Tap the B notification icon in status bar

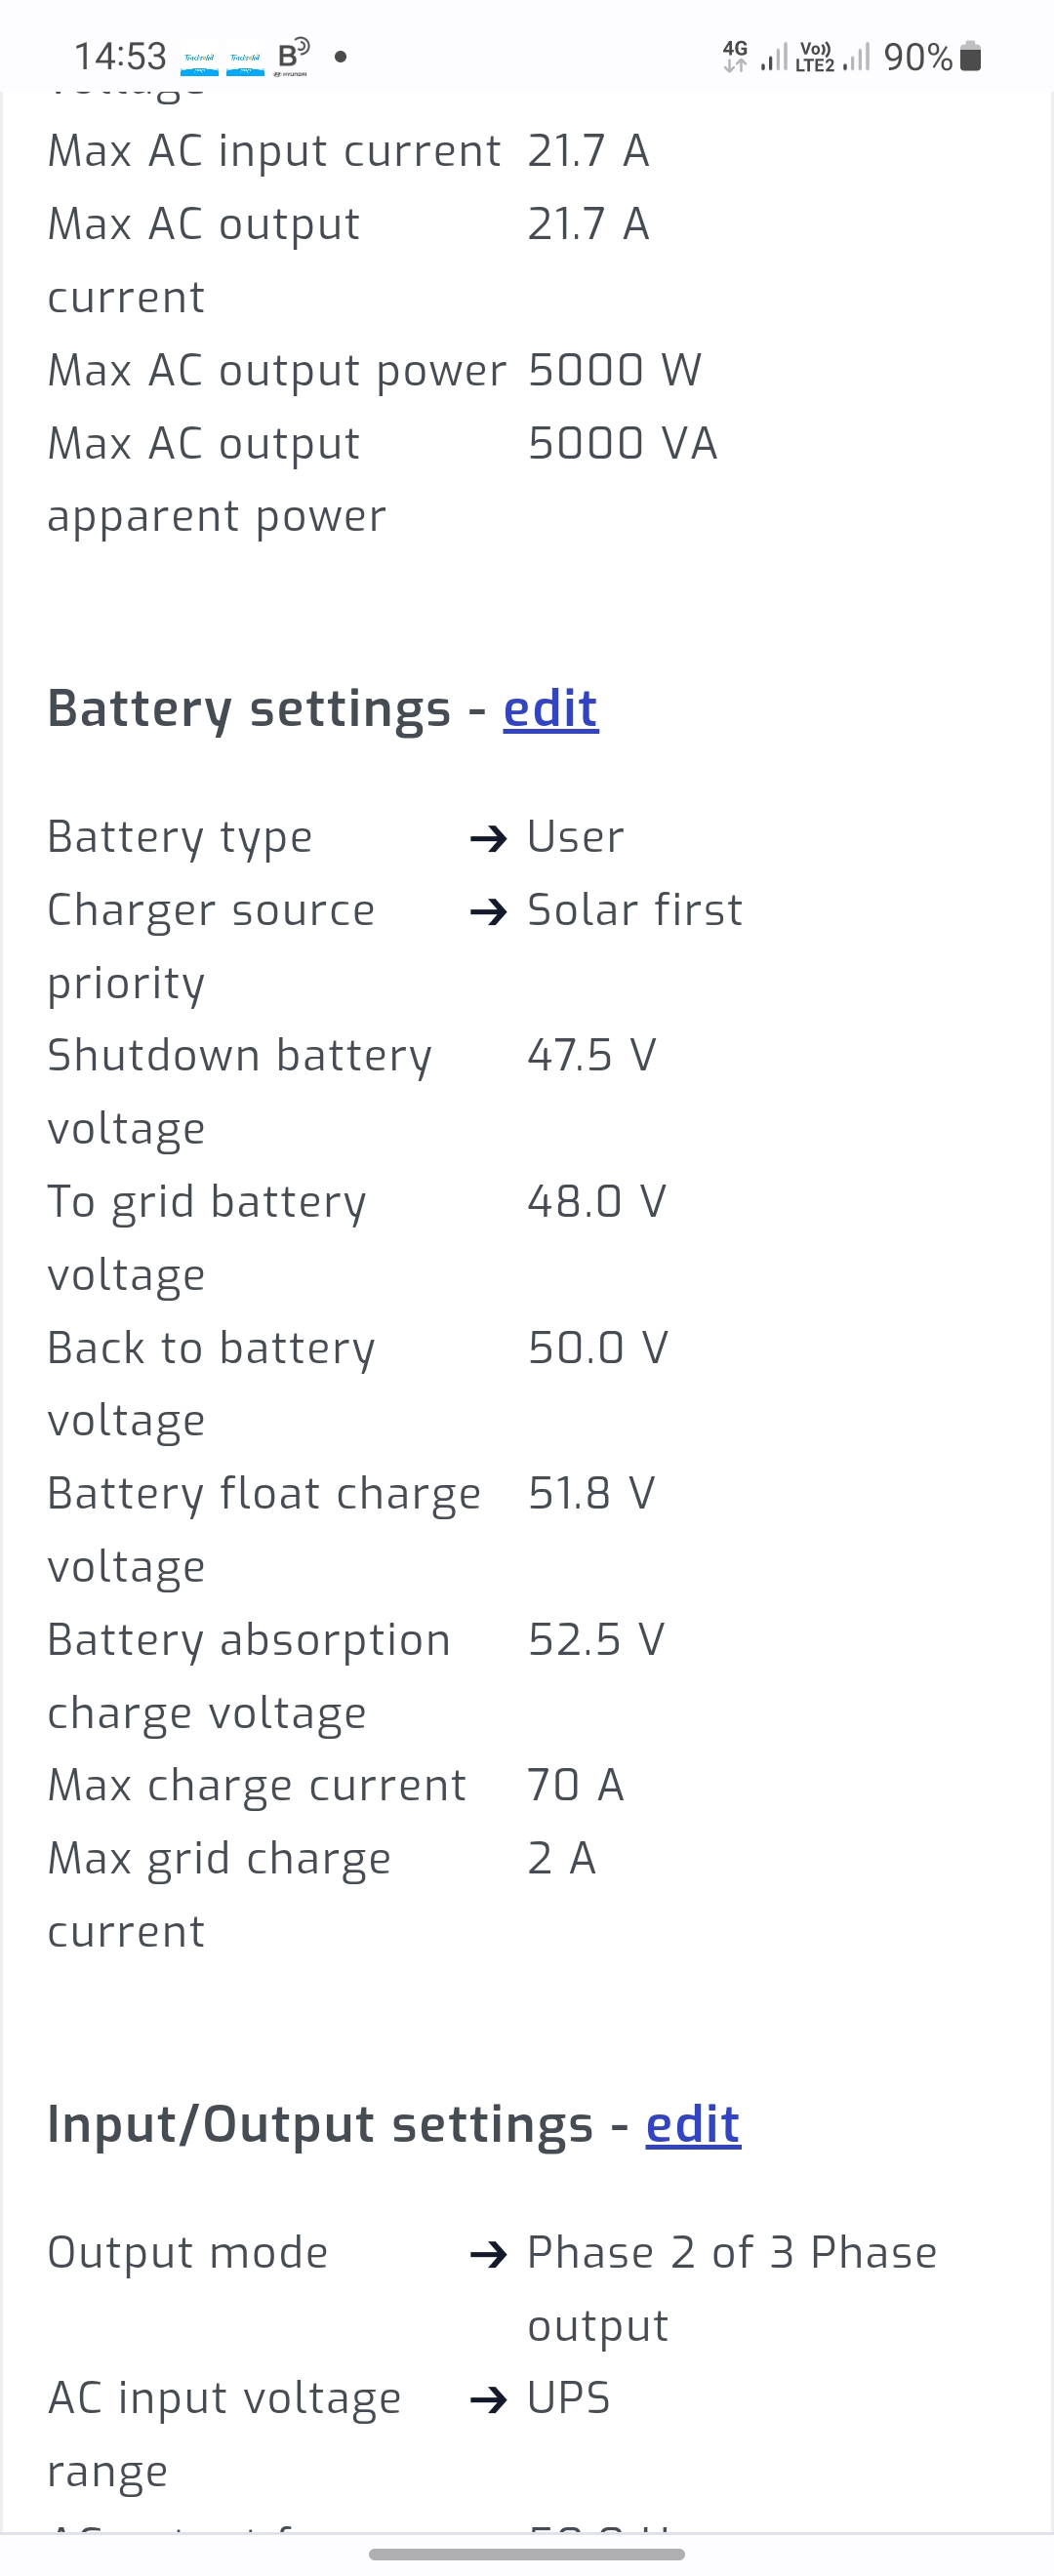click(x=293, y=56)
